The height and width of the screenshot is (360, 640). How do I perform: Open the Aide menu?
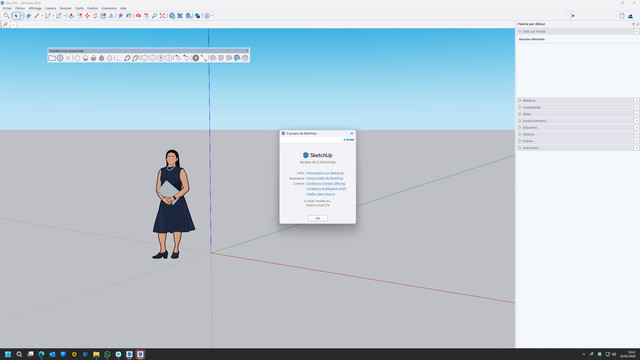pos(123,8)
